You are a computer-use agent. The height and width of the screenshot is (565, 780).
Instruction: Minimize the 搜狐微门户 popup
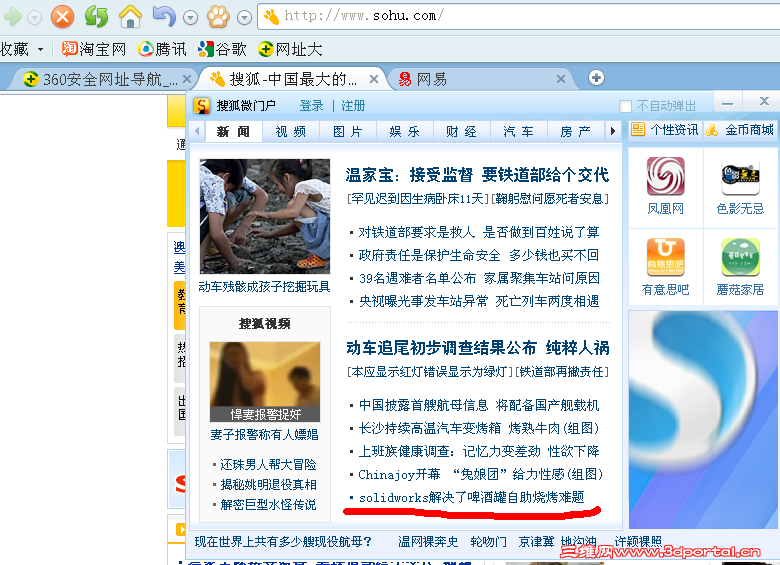coord(728,103)
